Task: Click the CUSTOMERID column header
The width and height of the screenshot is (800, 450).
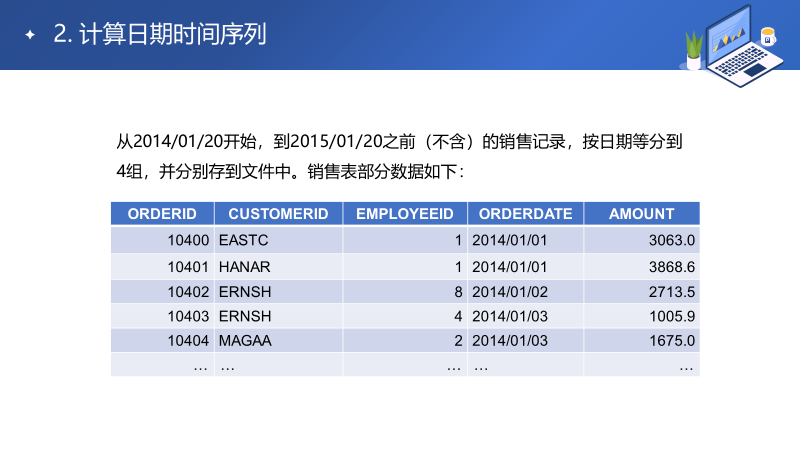Action: tap(278, 214)
